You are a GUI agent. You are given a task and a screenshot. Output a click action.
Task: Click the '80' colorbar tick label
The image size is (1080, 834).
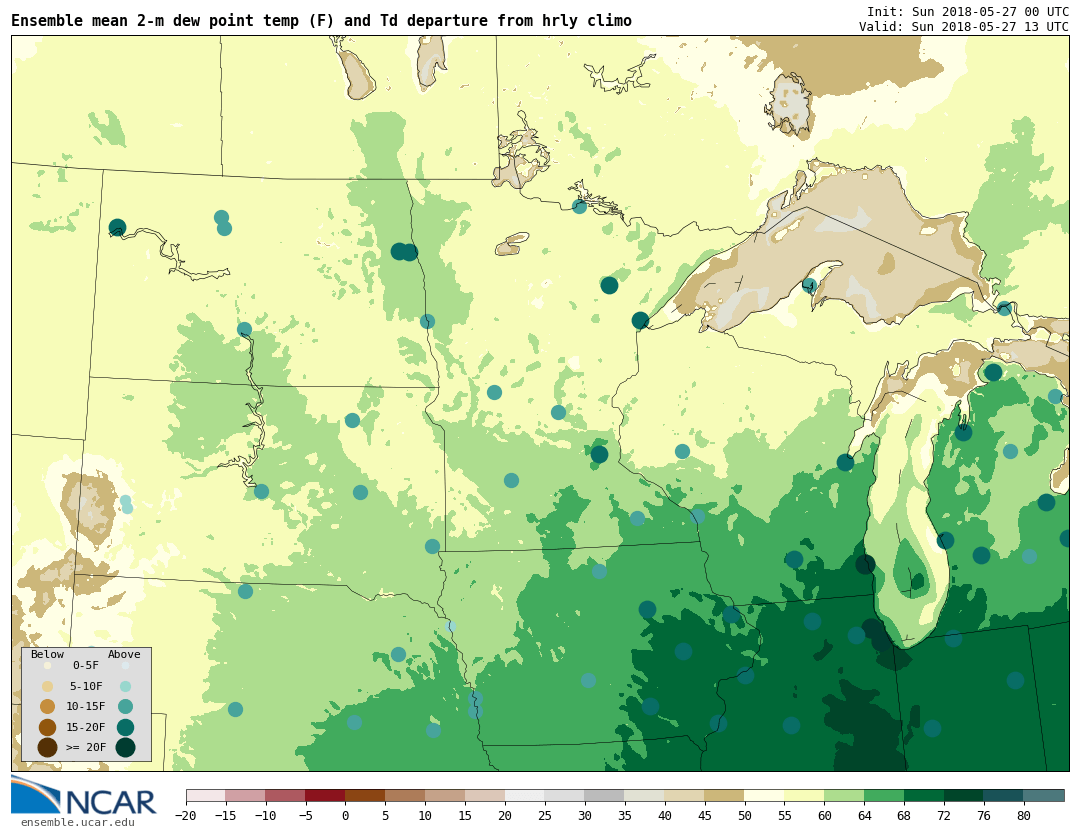point(1024,816)
